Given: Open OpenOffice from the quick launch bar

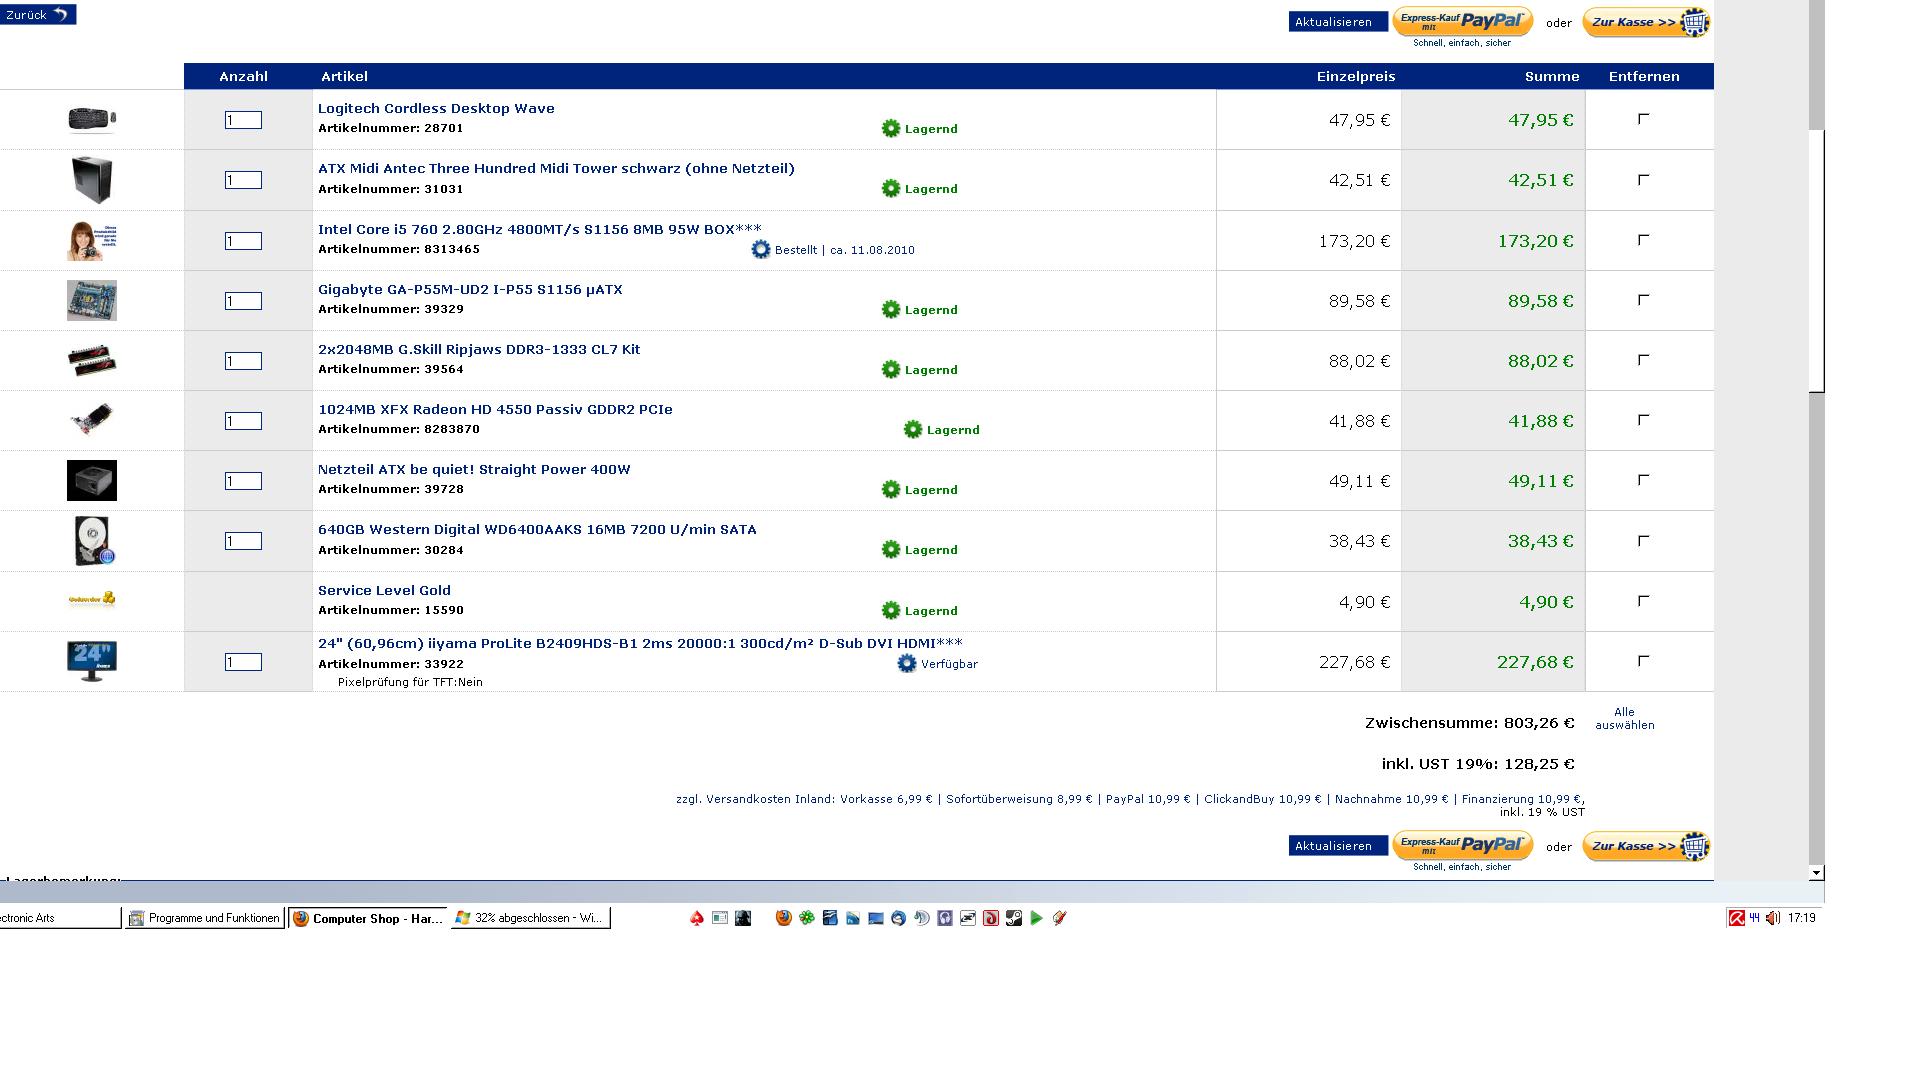Looking at the screenshot, I should [830, 918].
